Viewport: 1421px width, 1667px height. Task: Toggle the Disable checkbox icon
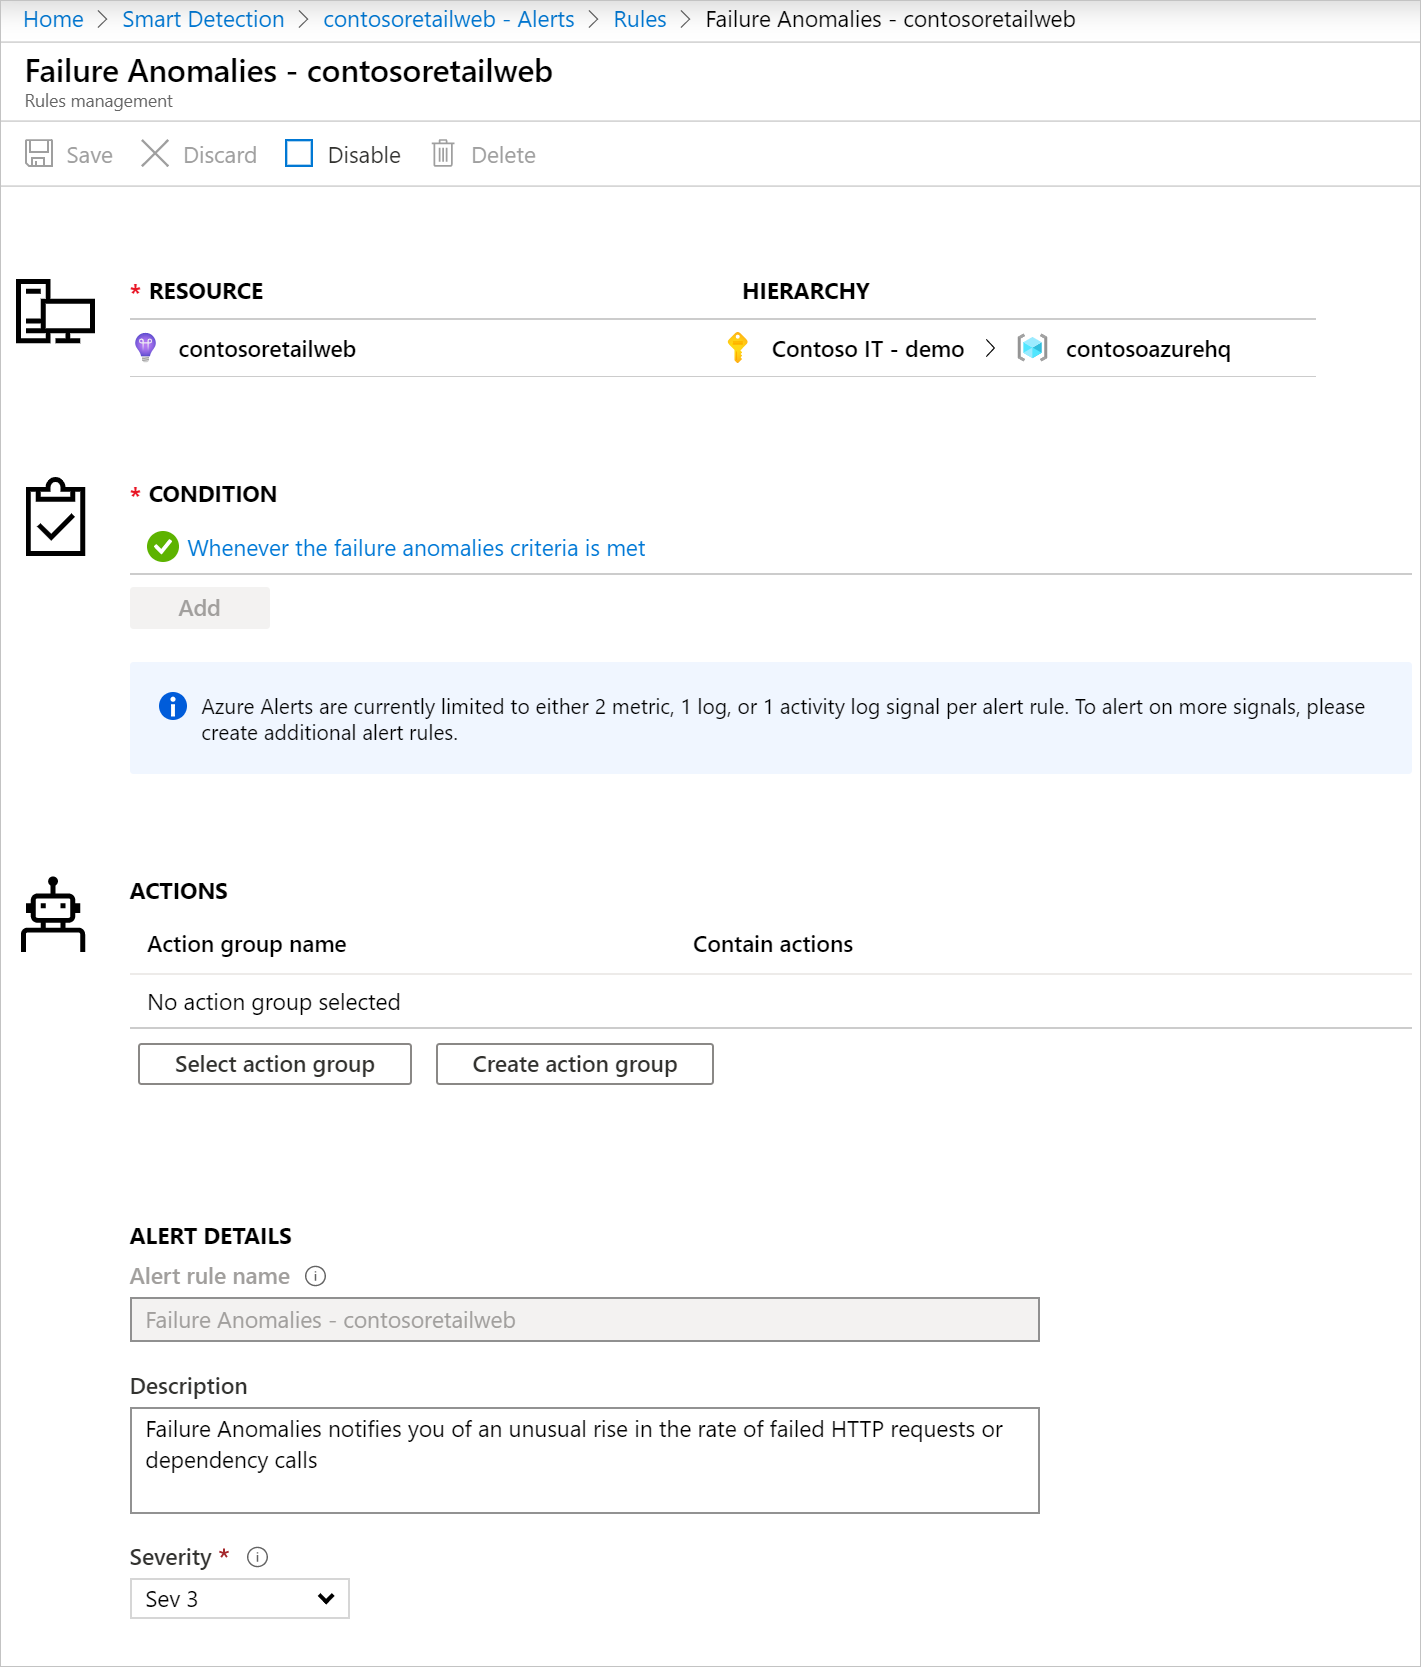tap(299, 154)
